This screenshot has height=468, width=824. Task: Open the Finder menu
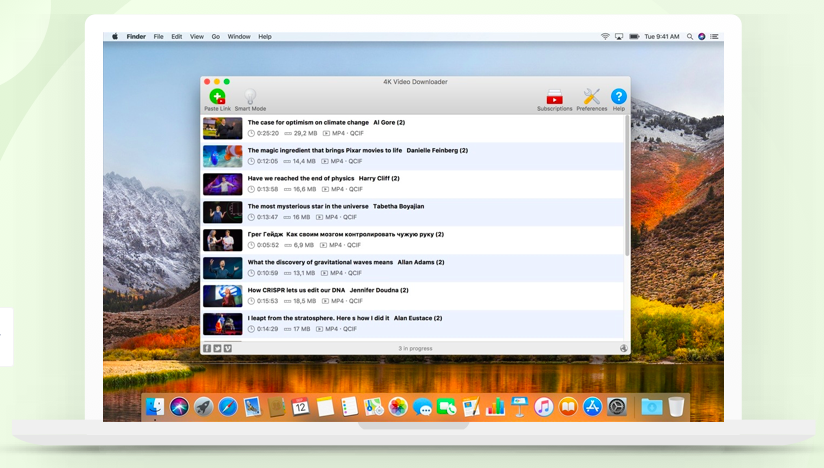[x=136, y=37]
